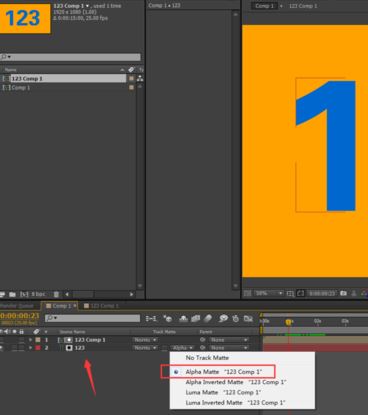Click the flowchart icon beside 123 Comp 1 item

[x=140, y=78]
